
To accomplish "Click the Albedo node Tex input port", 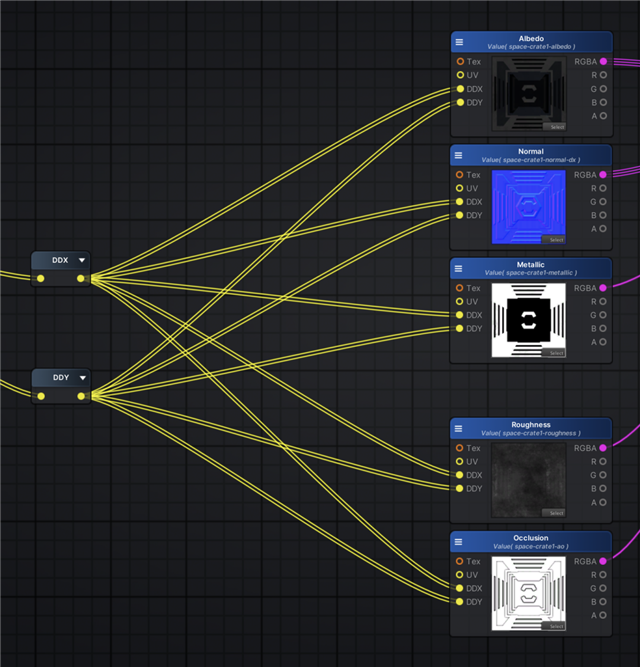I will [x=460, y=62].
